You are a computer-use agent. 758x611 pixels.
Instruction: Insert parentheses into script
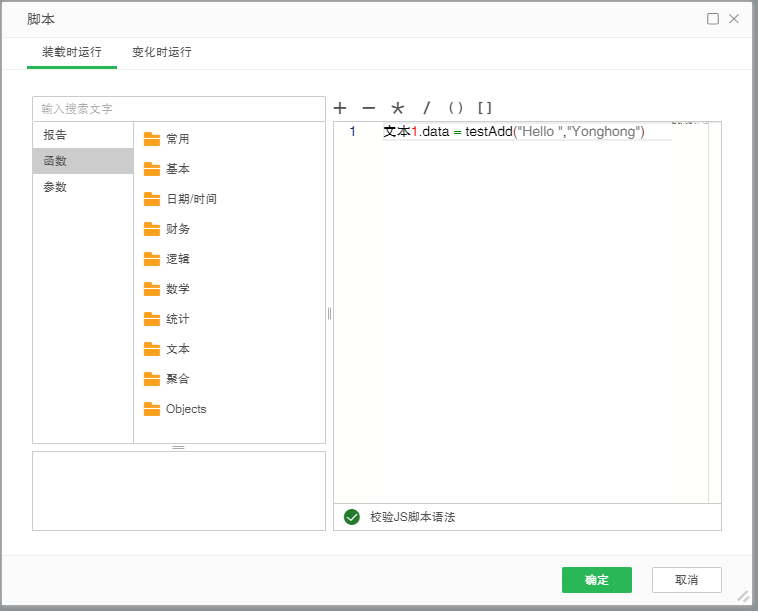(456, 108)
